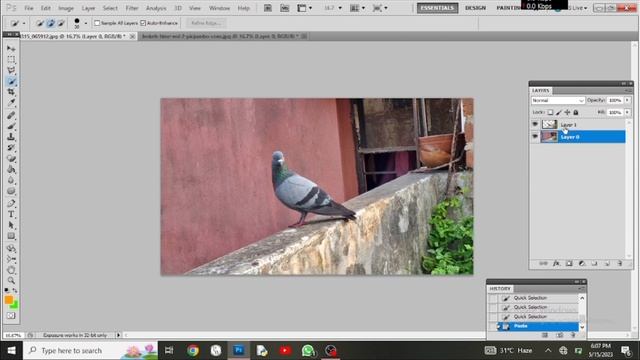Screen dimensions: 640x360
Task: Select the Eyedropper tool
Action: point(11,102)
